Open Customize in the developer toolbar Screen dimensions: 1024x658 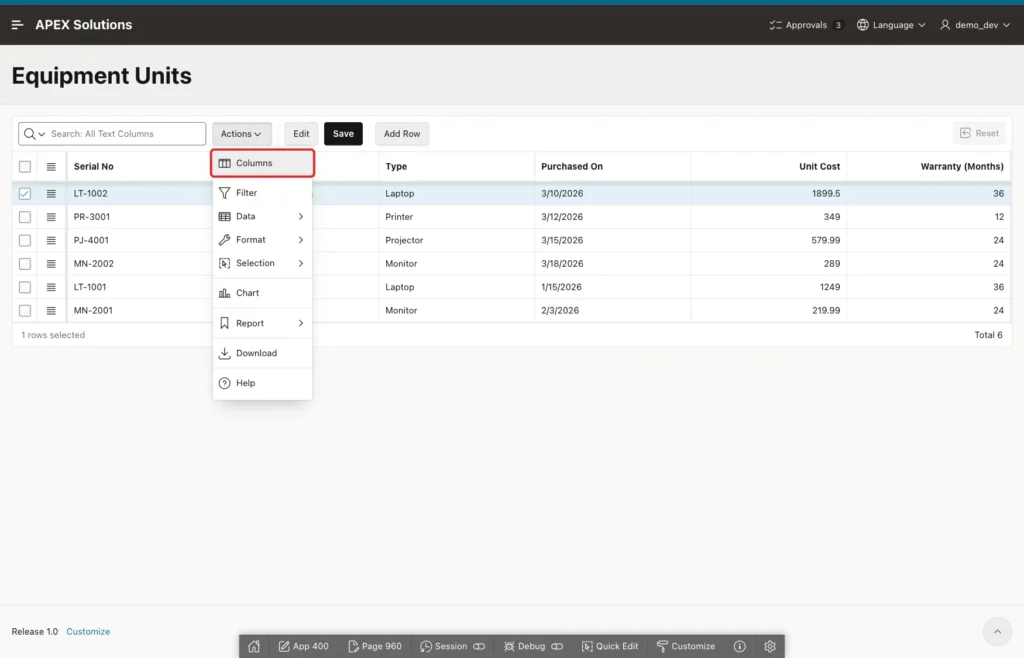[x=686, y=646]
